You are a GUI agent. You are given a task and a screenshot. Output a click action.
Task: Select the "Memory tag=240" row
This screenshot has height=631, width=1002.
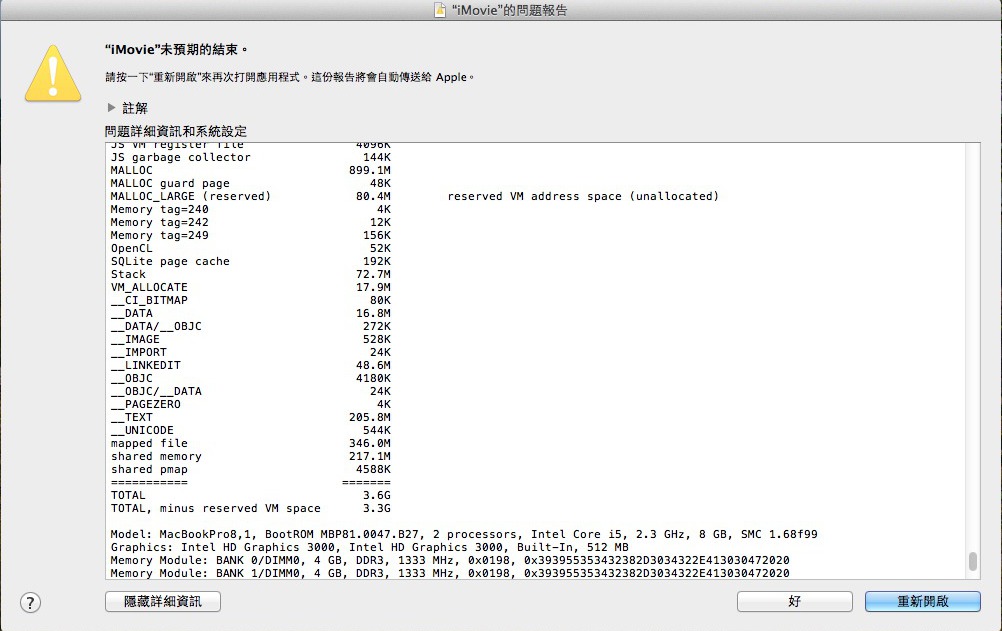coord(250,209)
